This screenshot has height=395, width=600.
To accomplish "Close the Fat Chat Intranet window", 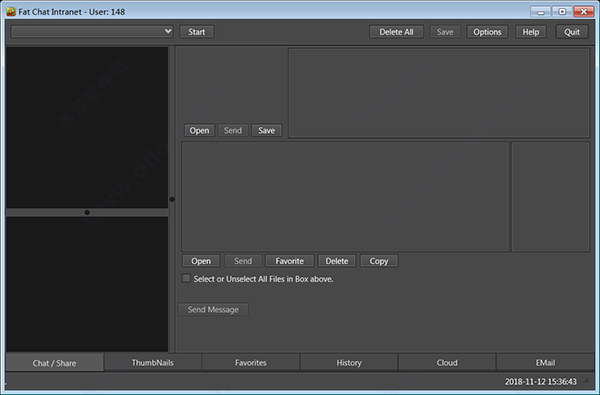I will coord(584,12).
